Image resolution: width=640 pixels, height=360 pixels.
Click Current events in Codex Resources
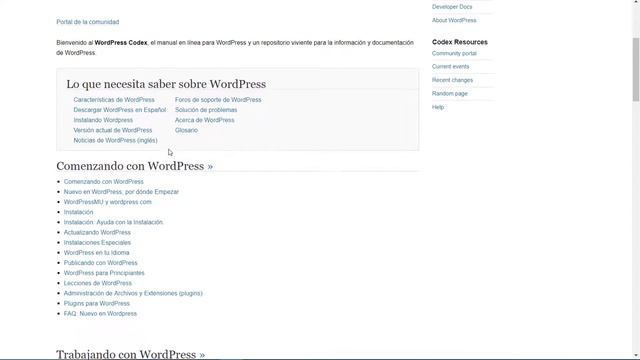click(x=451, y=67)
